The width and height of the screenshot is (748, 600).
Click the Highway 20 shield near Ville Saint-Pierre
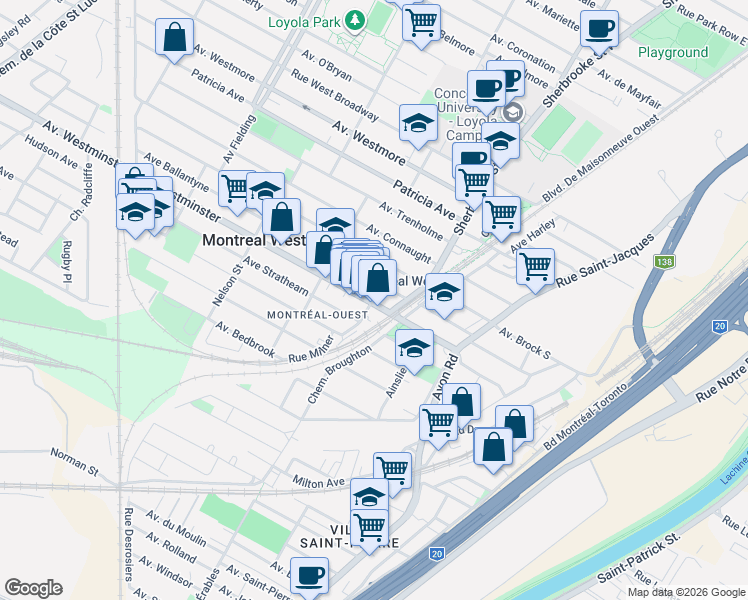coord(436,554)
